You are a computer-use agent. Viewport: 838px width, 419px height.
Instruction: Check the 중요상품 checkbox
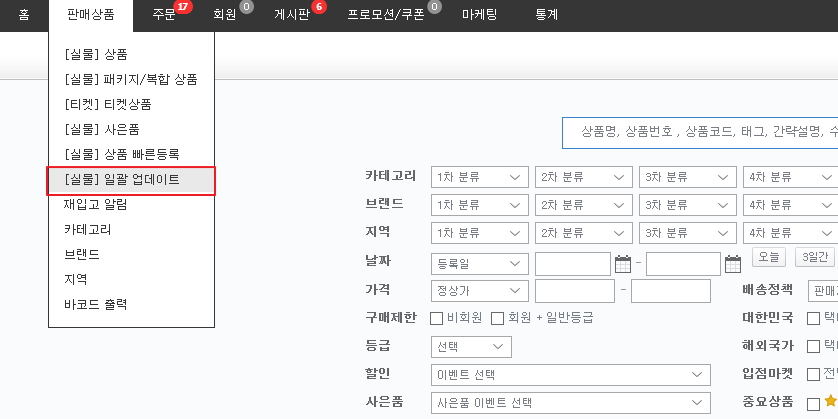pos(813,404)
